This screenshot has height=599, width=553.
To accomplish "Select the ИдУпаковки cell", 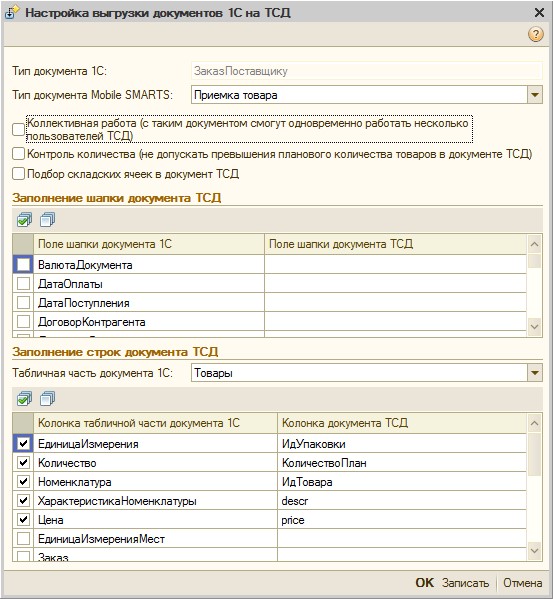I will (x=402, y=444).
